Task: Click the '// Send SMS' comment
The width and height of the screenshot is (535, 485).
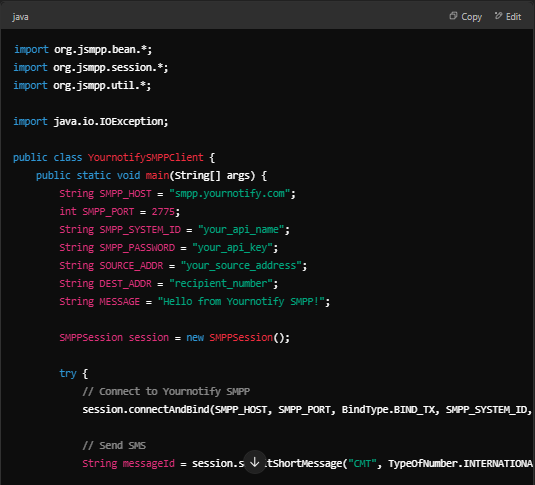Action: pyautogui.click(x=114, y=445)
